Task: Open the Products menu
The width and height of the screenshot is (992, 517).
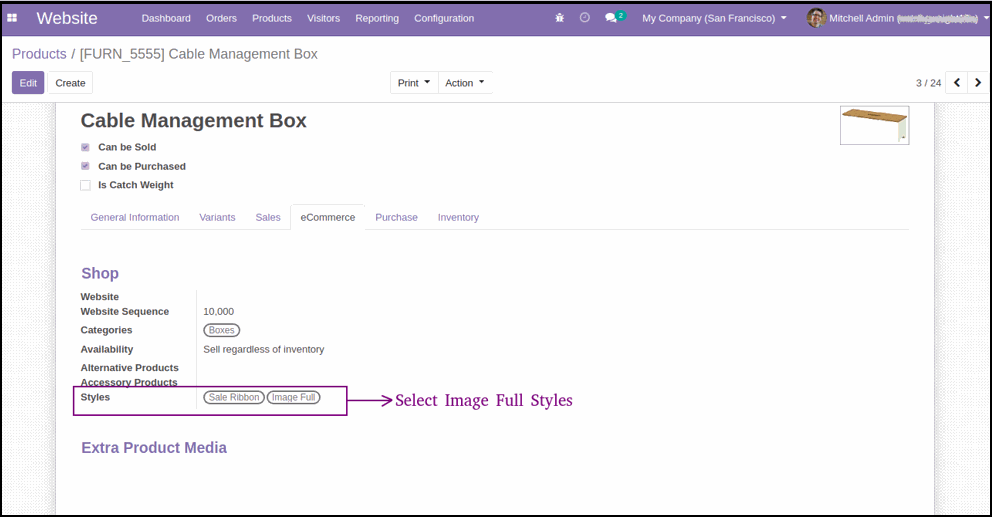Action: point(272,18)
